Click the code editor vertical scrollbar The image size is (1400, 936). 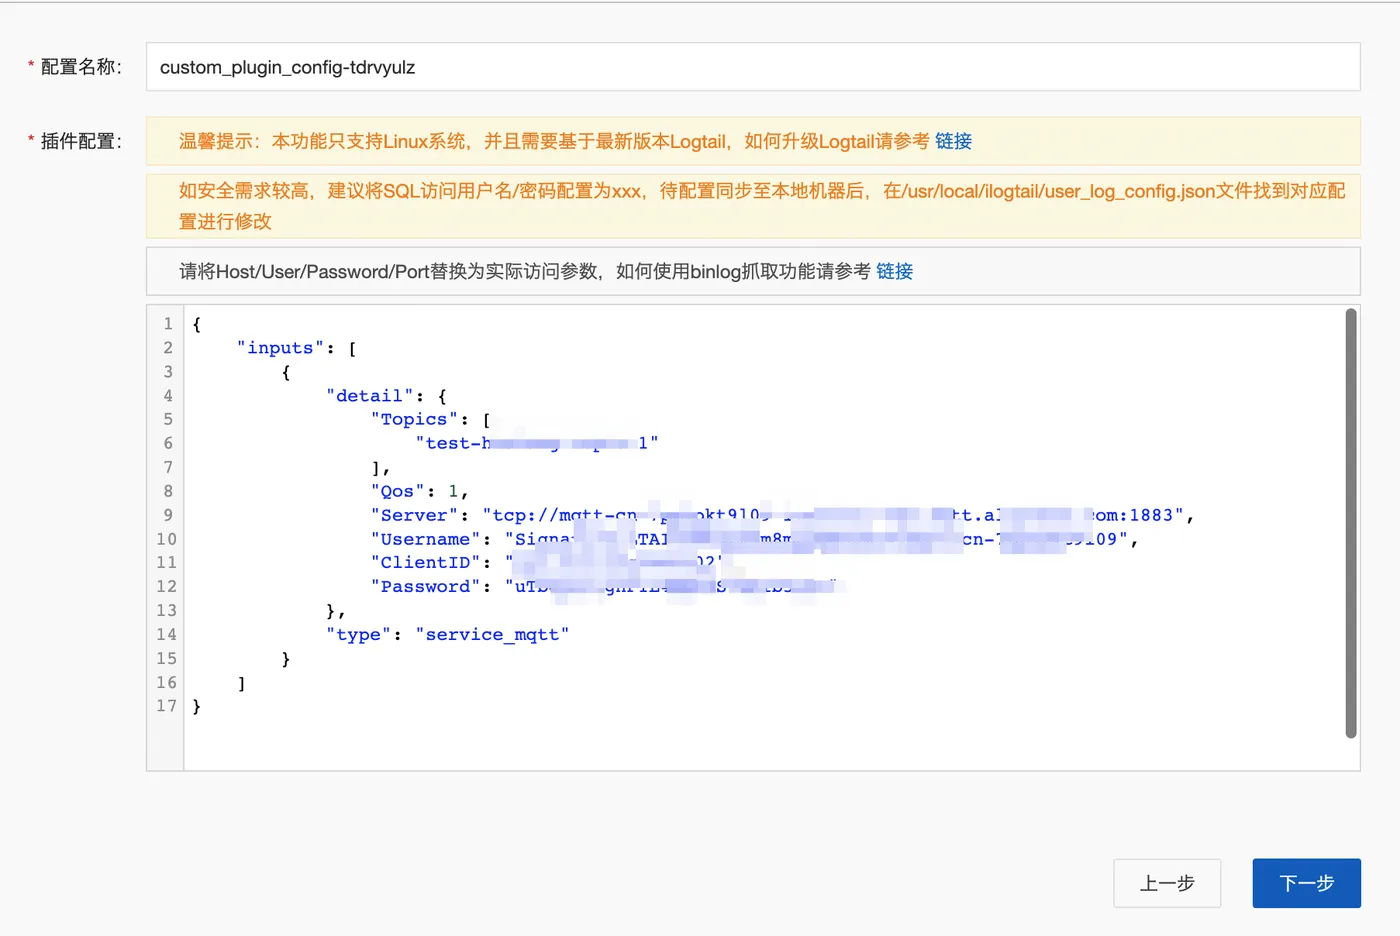pos(1351,523)
